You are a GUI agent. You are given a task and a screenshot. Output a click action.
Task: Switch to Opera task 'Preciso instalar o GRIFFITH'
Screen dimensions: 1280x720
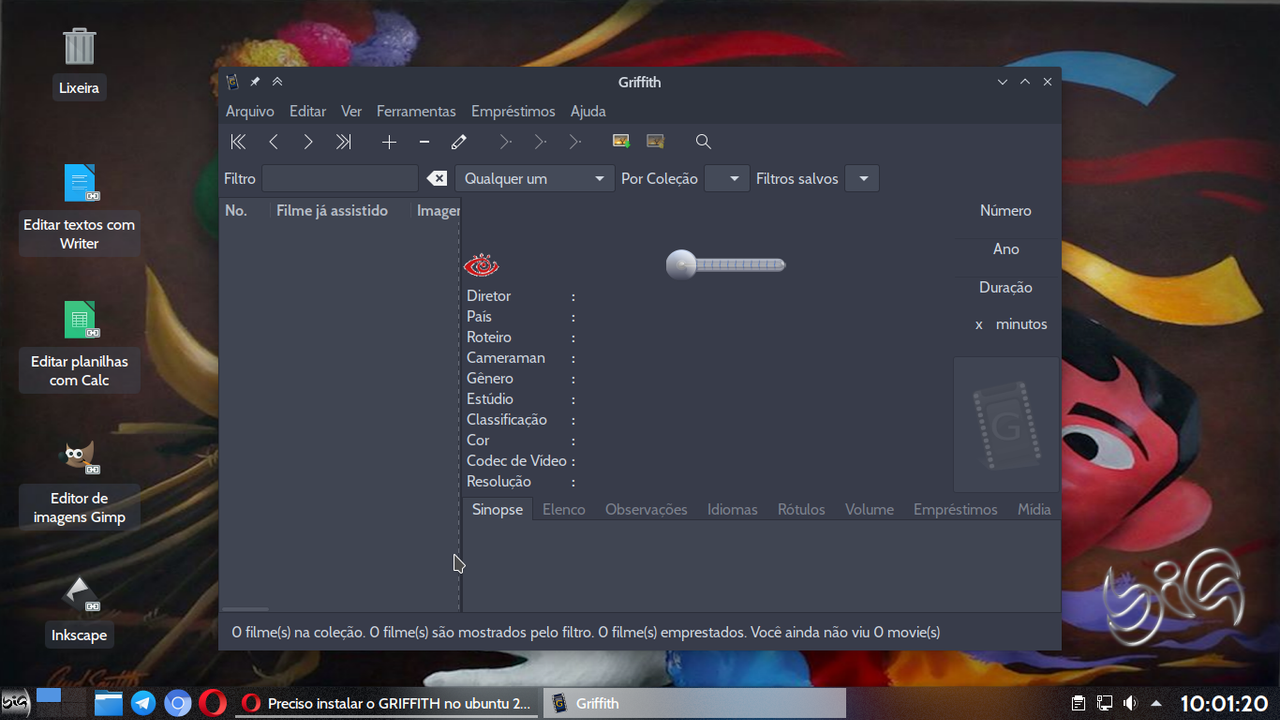(x=388, y=703)
